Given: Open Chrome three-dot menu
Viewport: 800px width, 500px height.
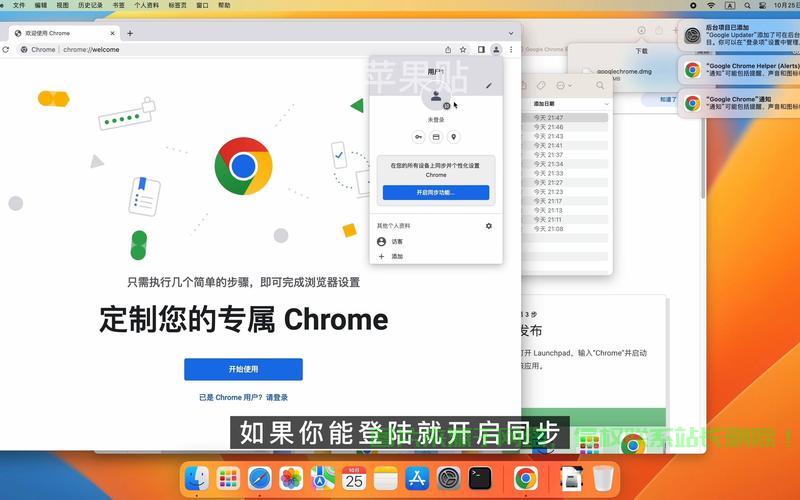Looking at the screenshot, I should coord(511,49).
